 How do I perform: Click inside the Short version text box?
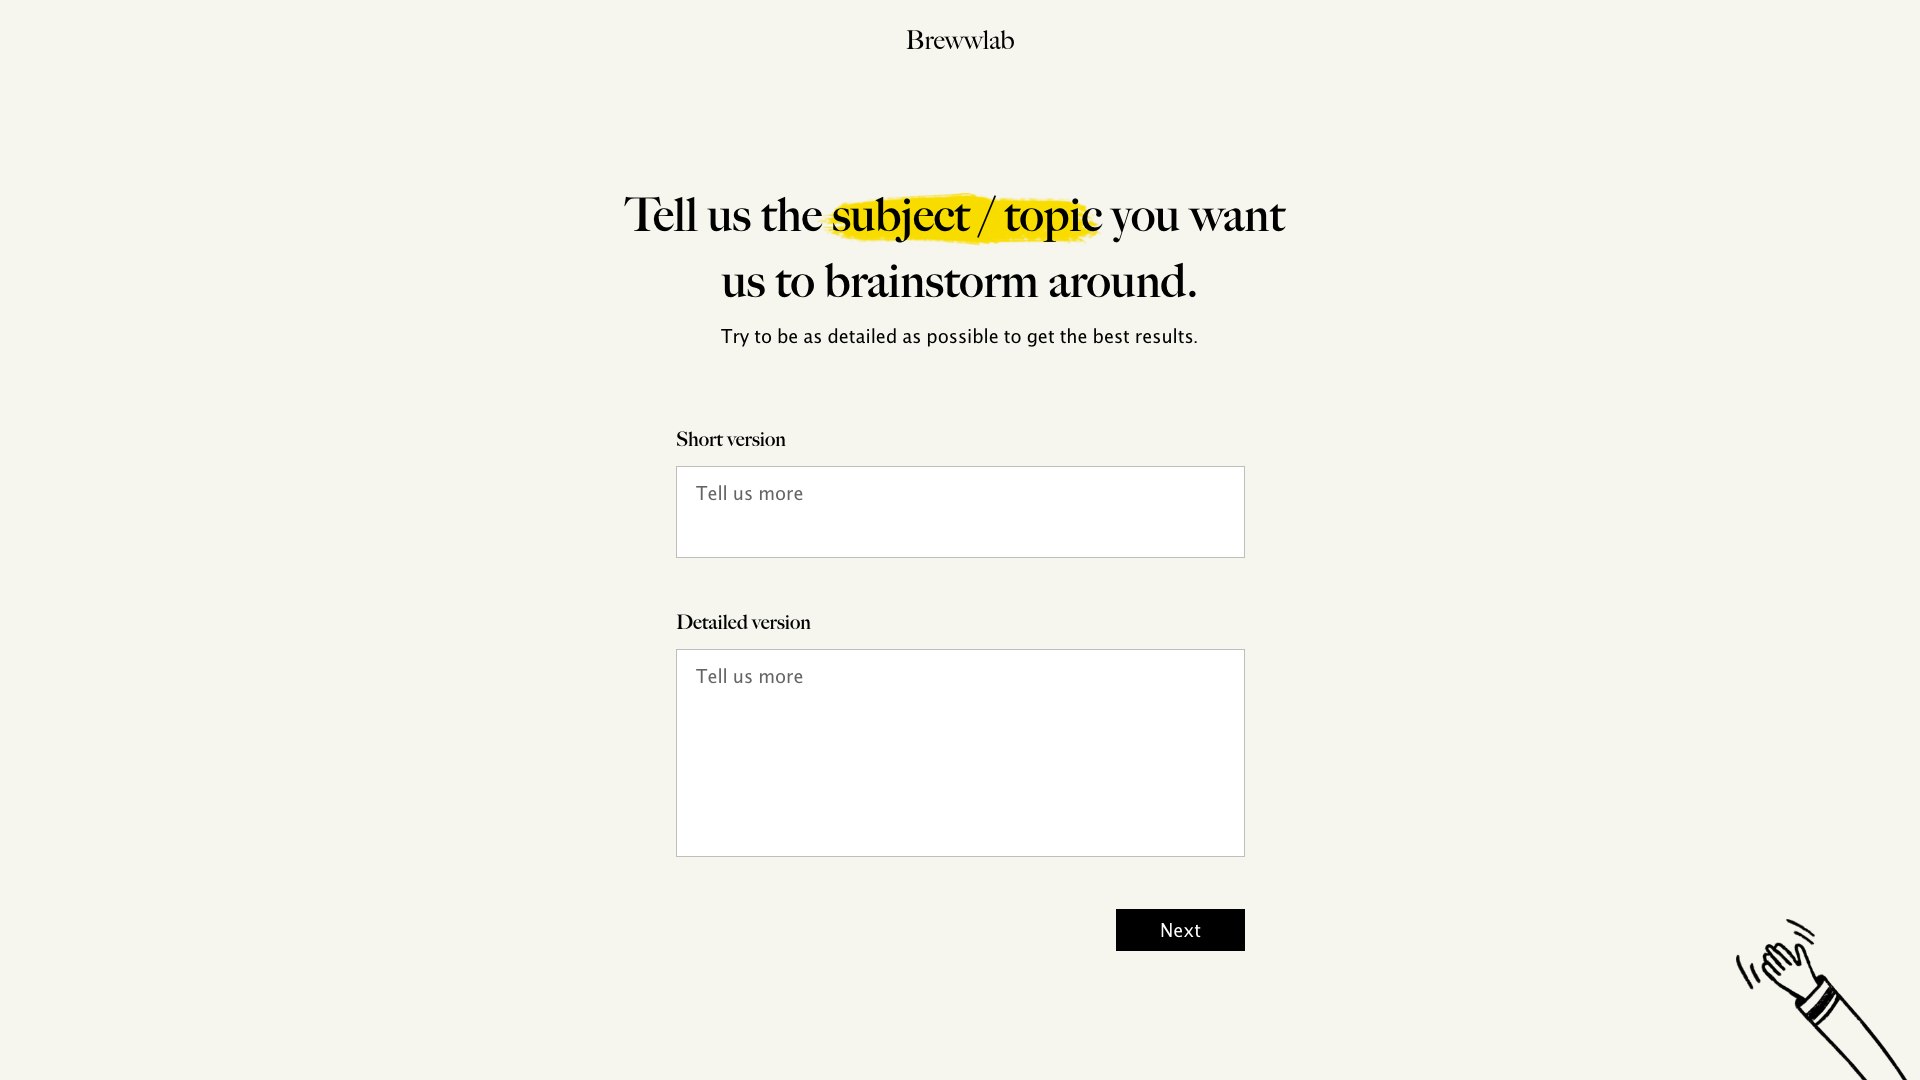click(960, 511)
